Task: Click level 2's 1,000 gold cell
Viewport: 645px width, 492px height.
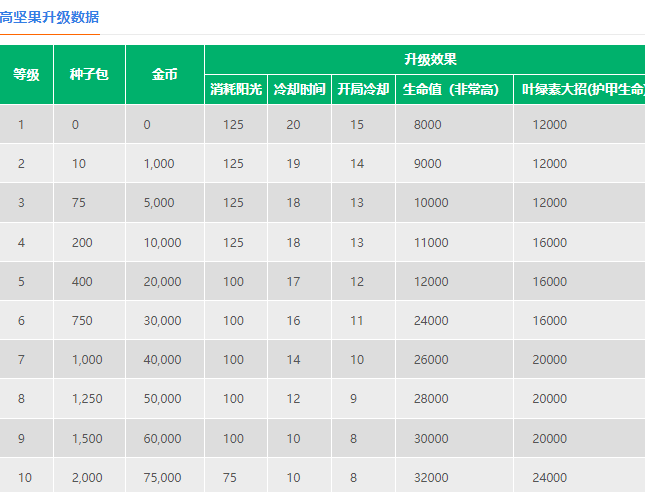Action: (x=165, y=163)
